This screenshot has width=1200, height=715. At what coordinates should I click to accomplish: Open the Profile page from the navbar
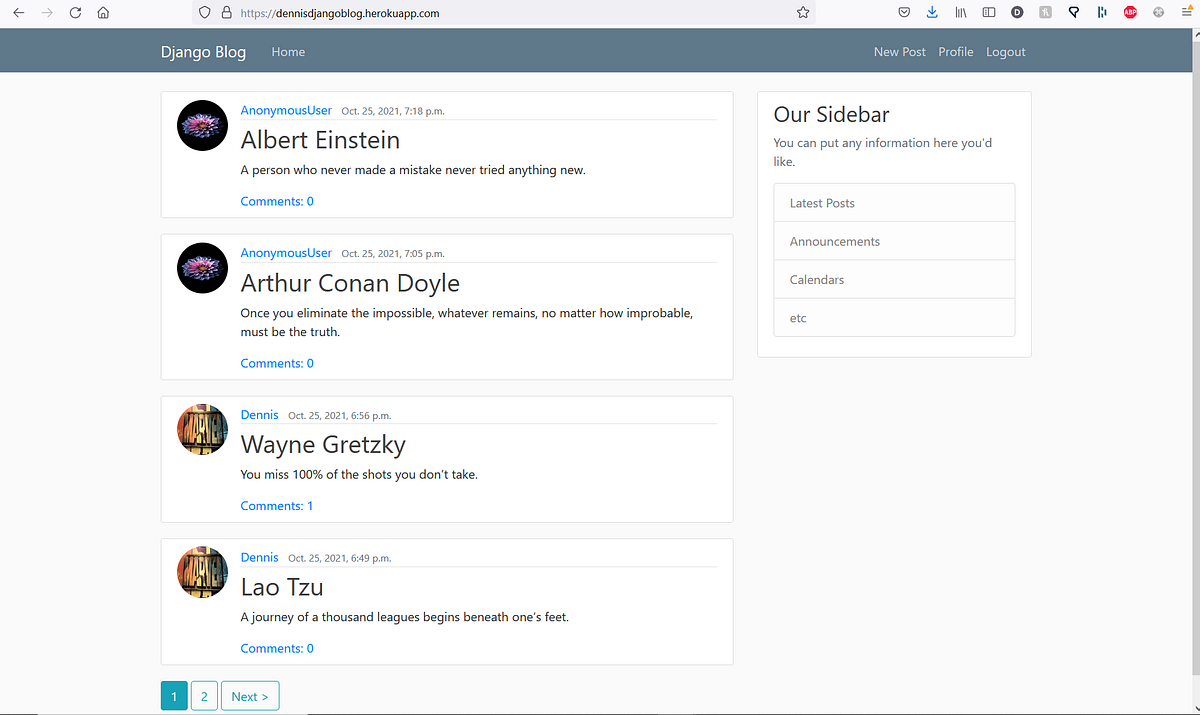click(x=956, y=51)
